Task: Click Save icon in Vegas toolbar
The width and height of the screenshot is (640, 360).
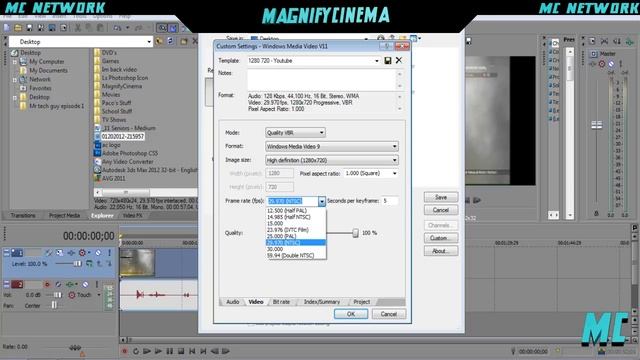Action: [29, 28]
